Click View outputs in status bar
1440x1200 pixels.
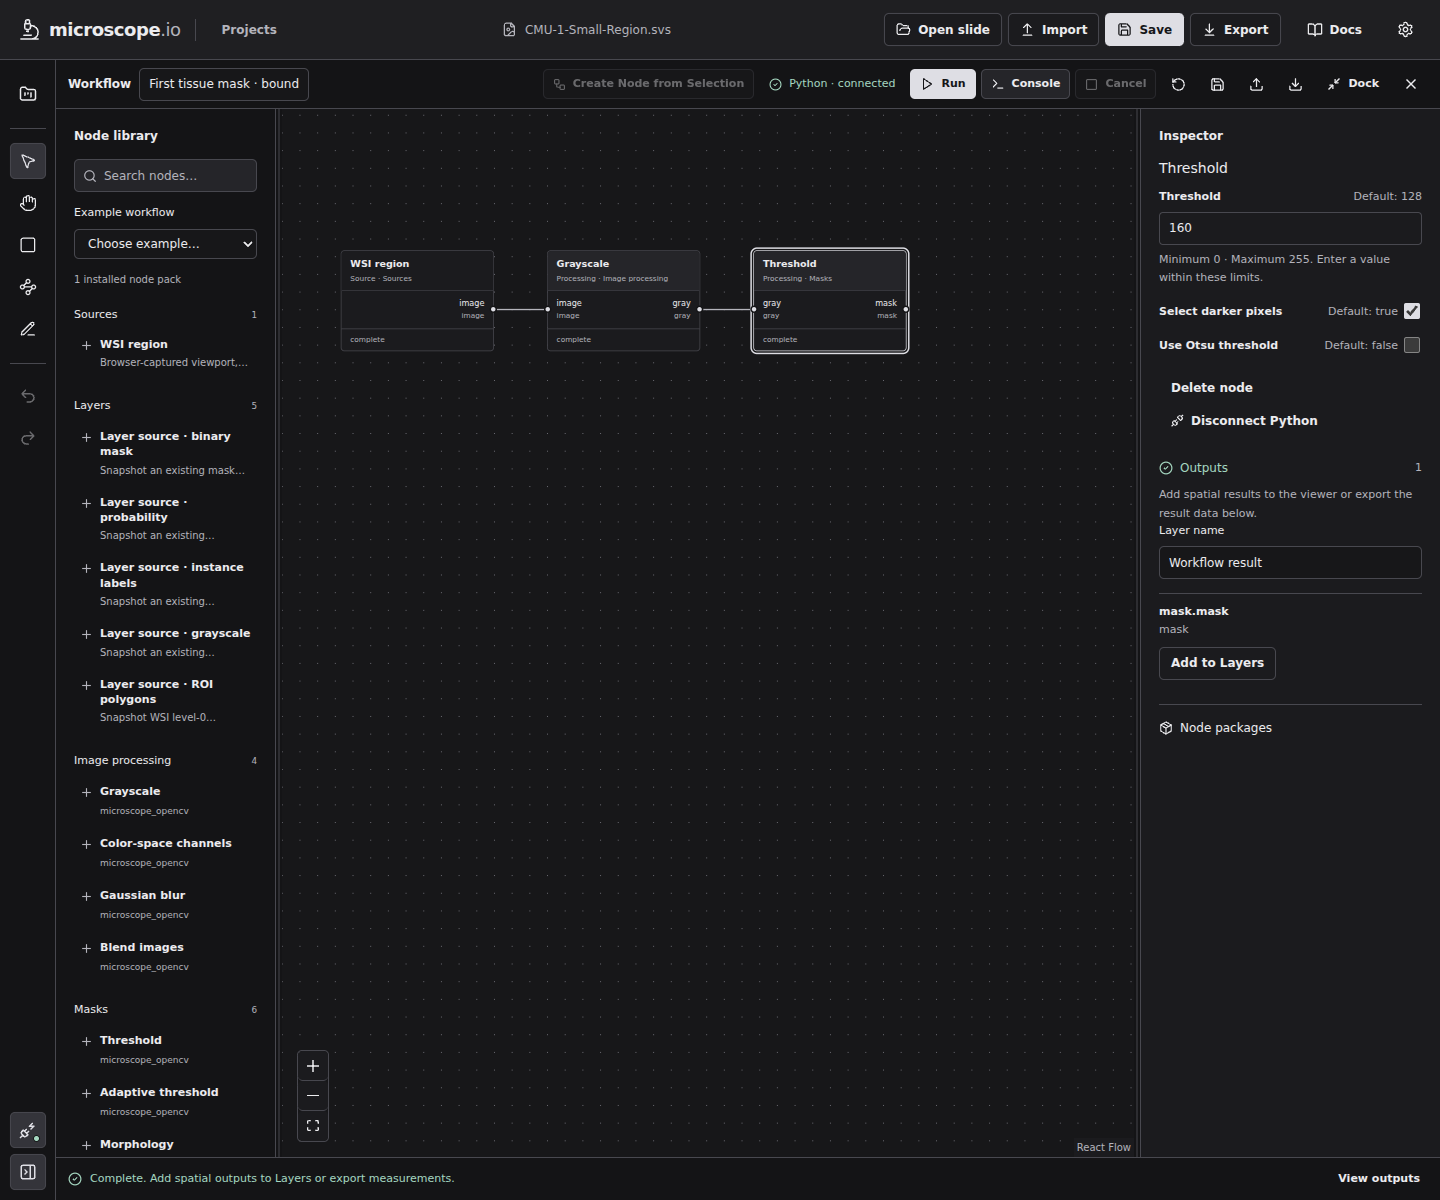[x=1379, y=1178]
